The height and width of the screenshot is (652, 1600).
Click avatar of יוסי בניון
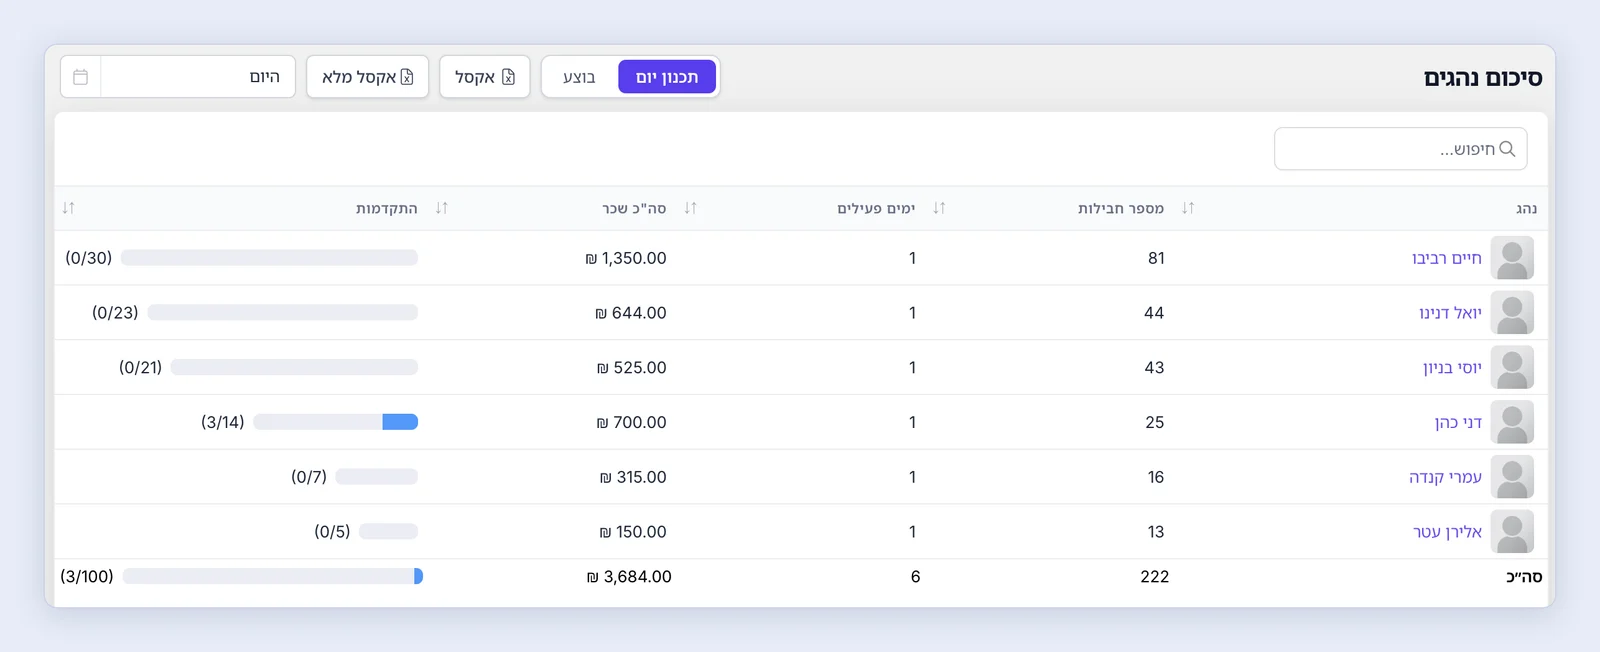coord(1512,368)
